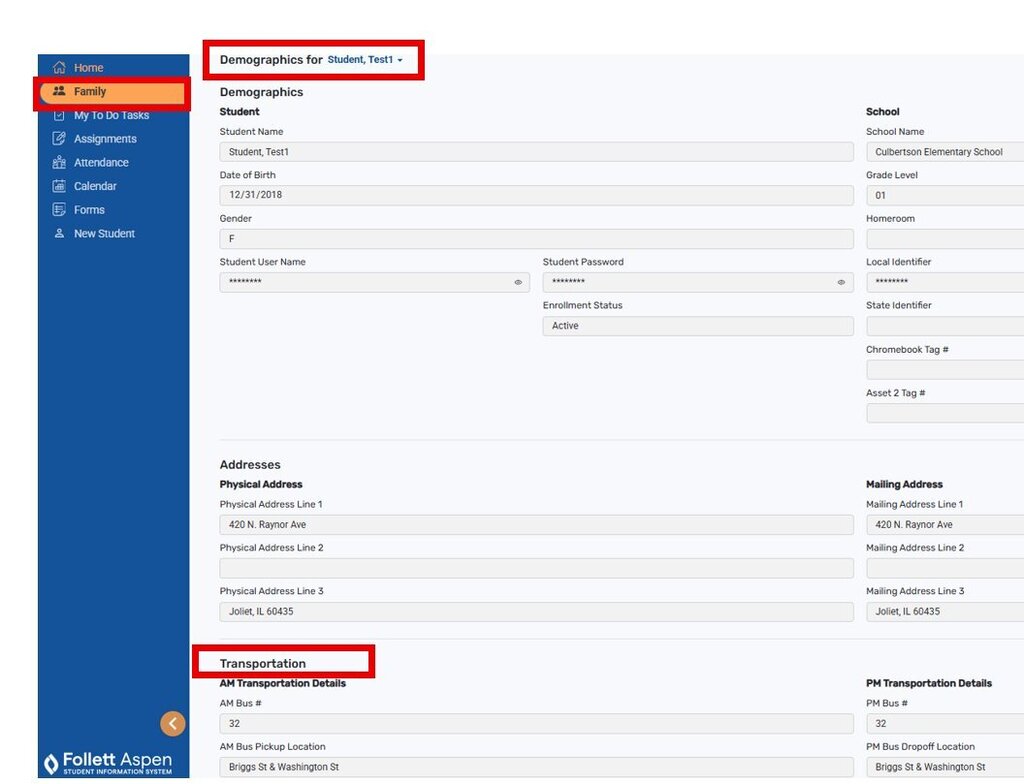The image size is (1024, 784).
Task: Click the Mailing Address subheading
Action: pos(904,484)
